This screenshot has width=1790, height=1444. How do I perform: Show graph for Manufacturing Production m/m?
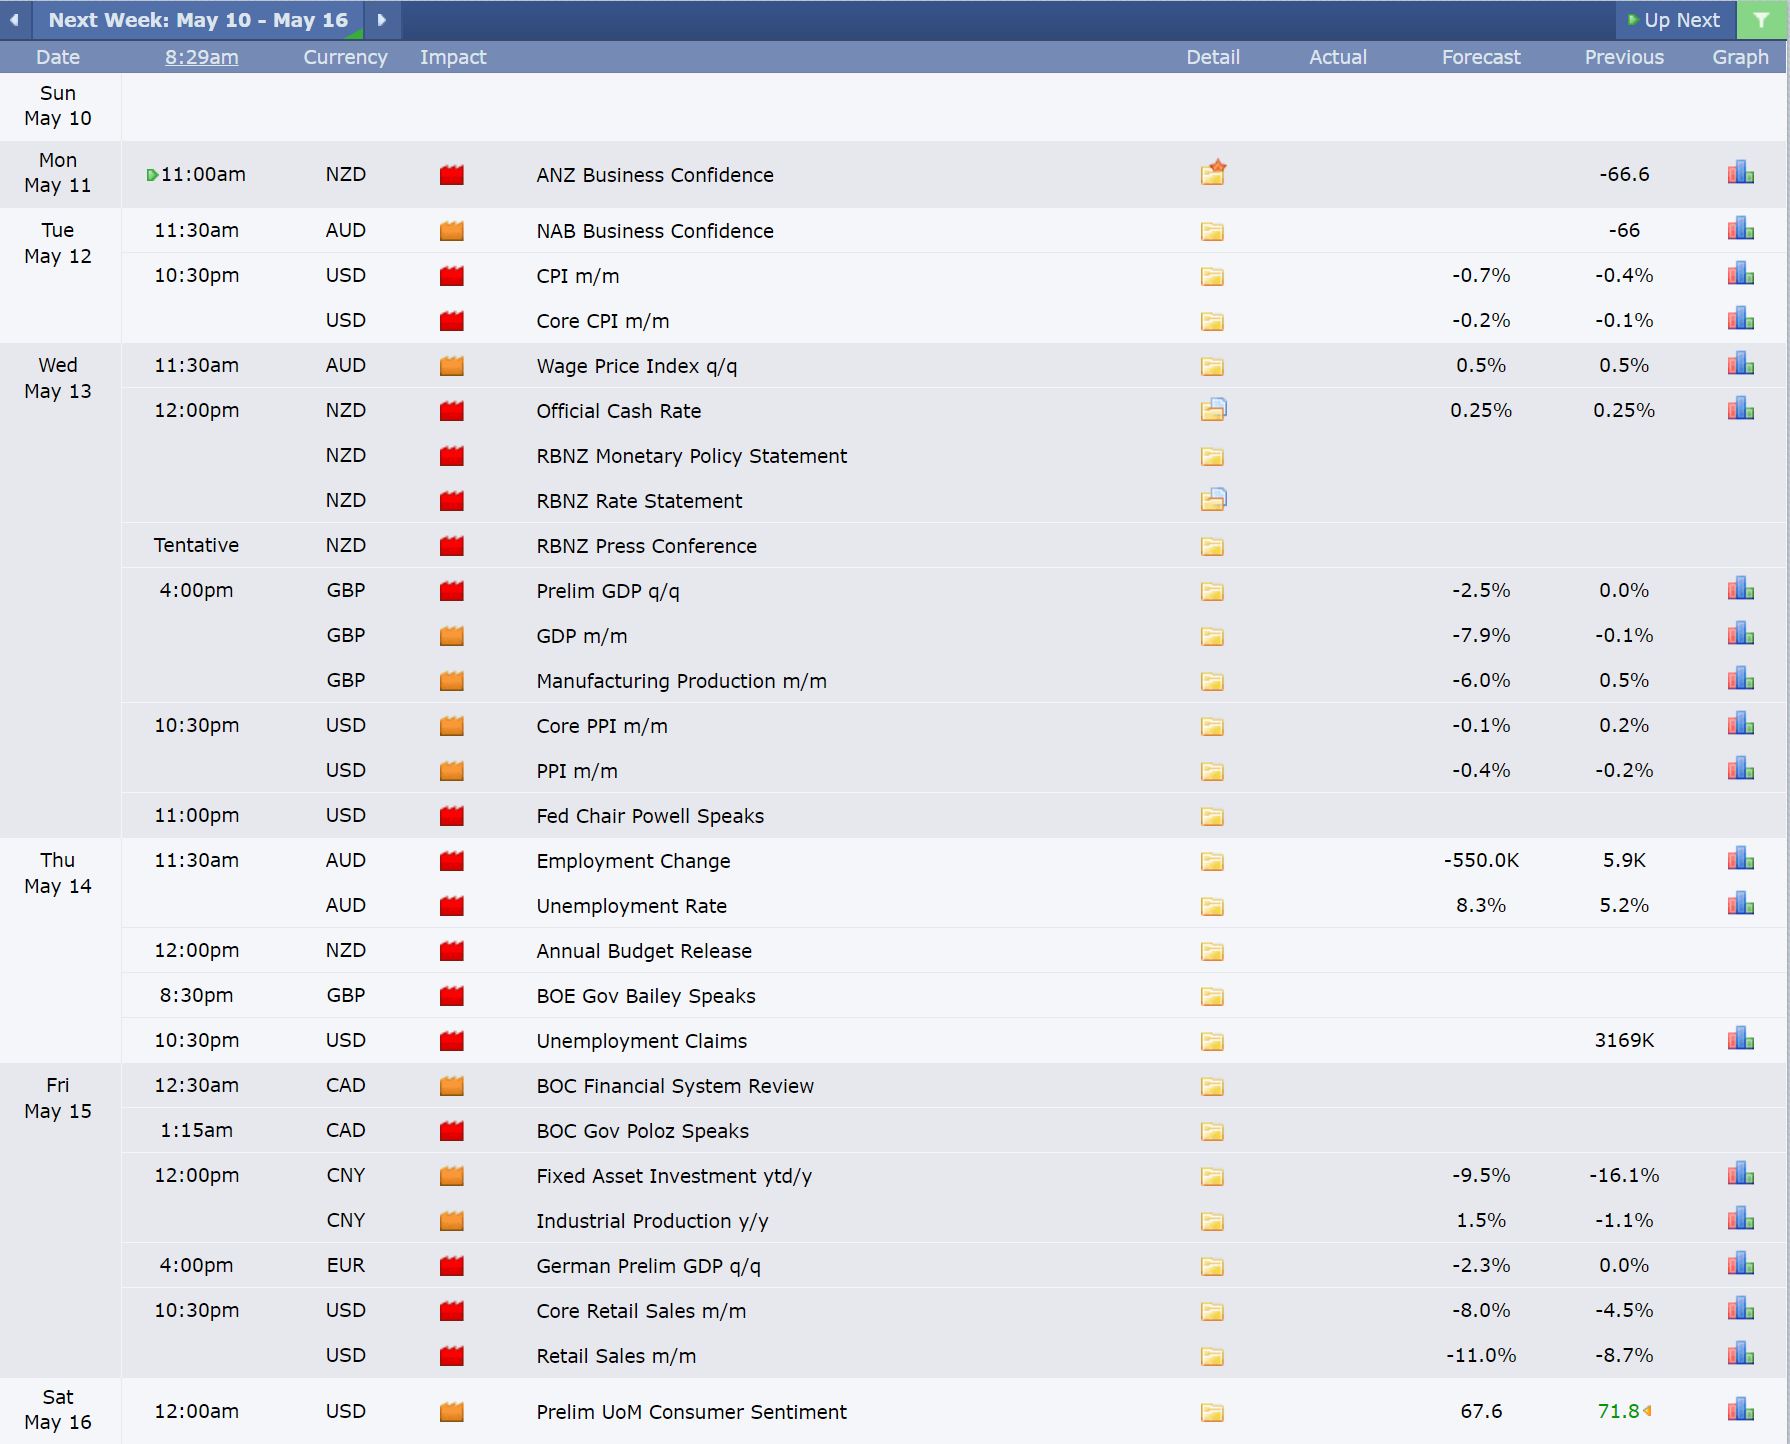pos(1740,679)
